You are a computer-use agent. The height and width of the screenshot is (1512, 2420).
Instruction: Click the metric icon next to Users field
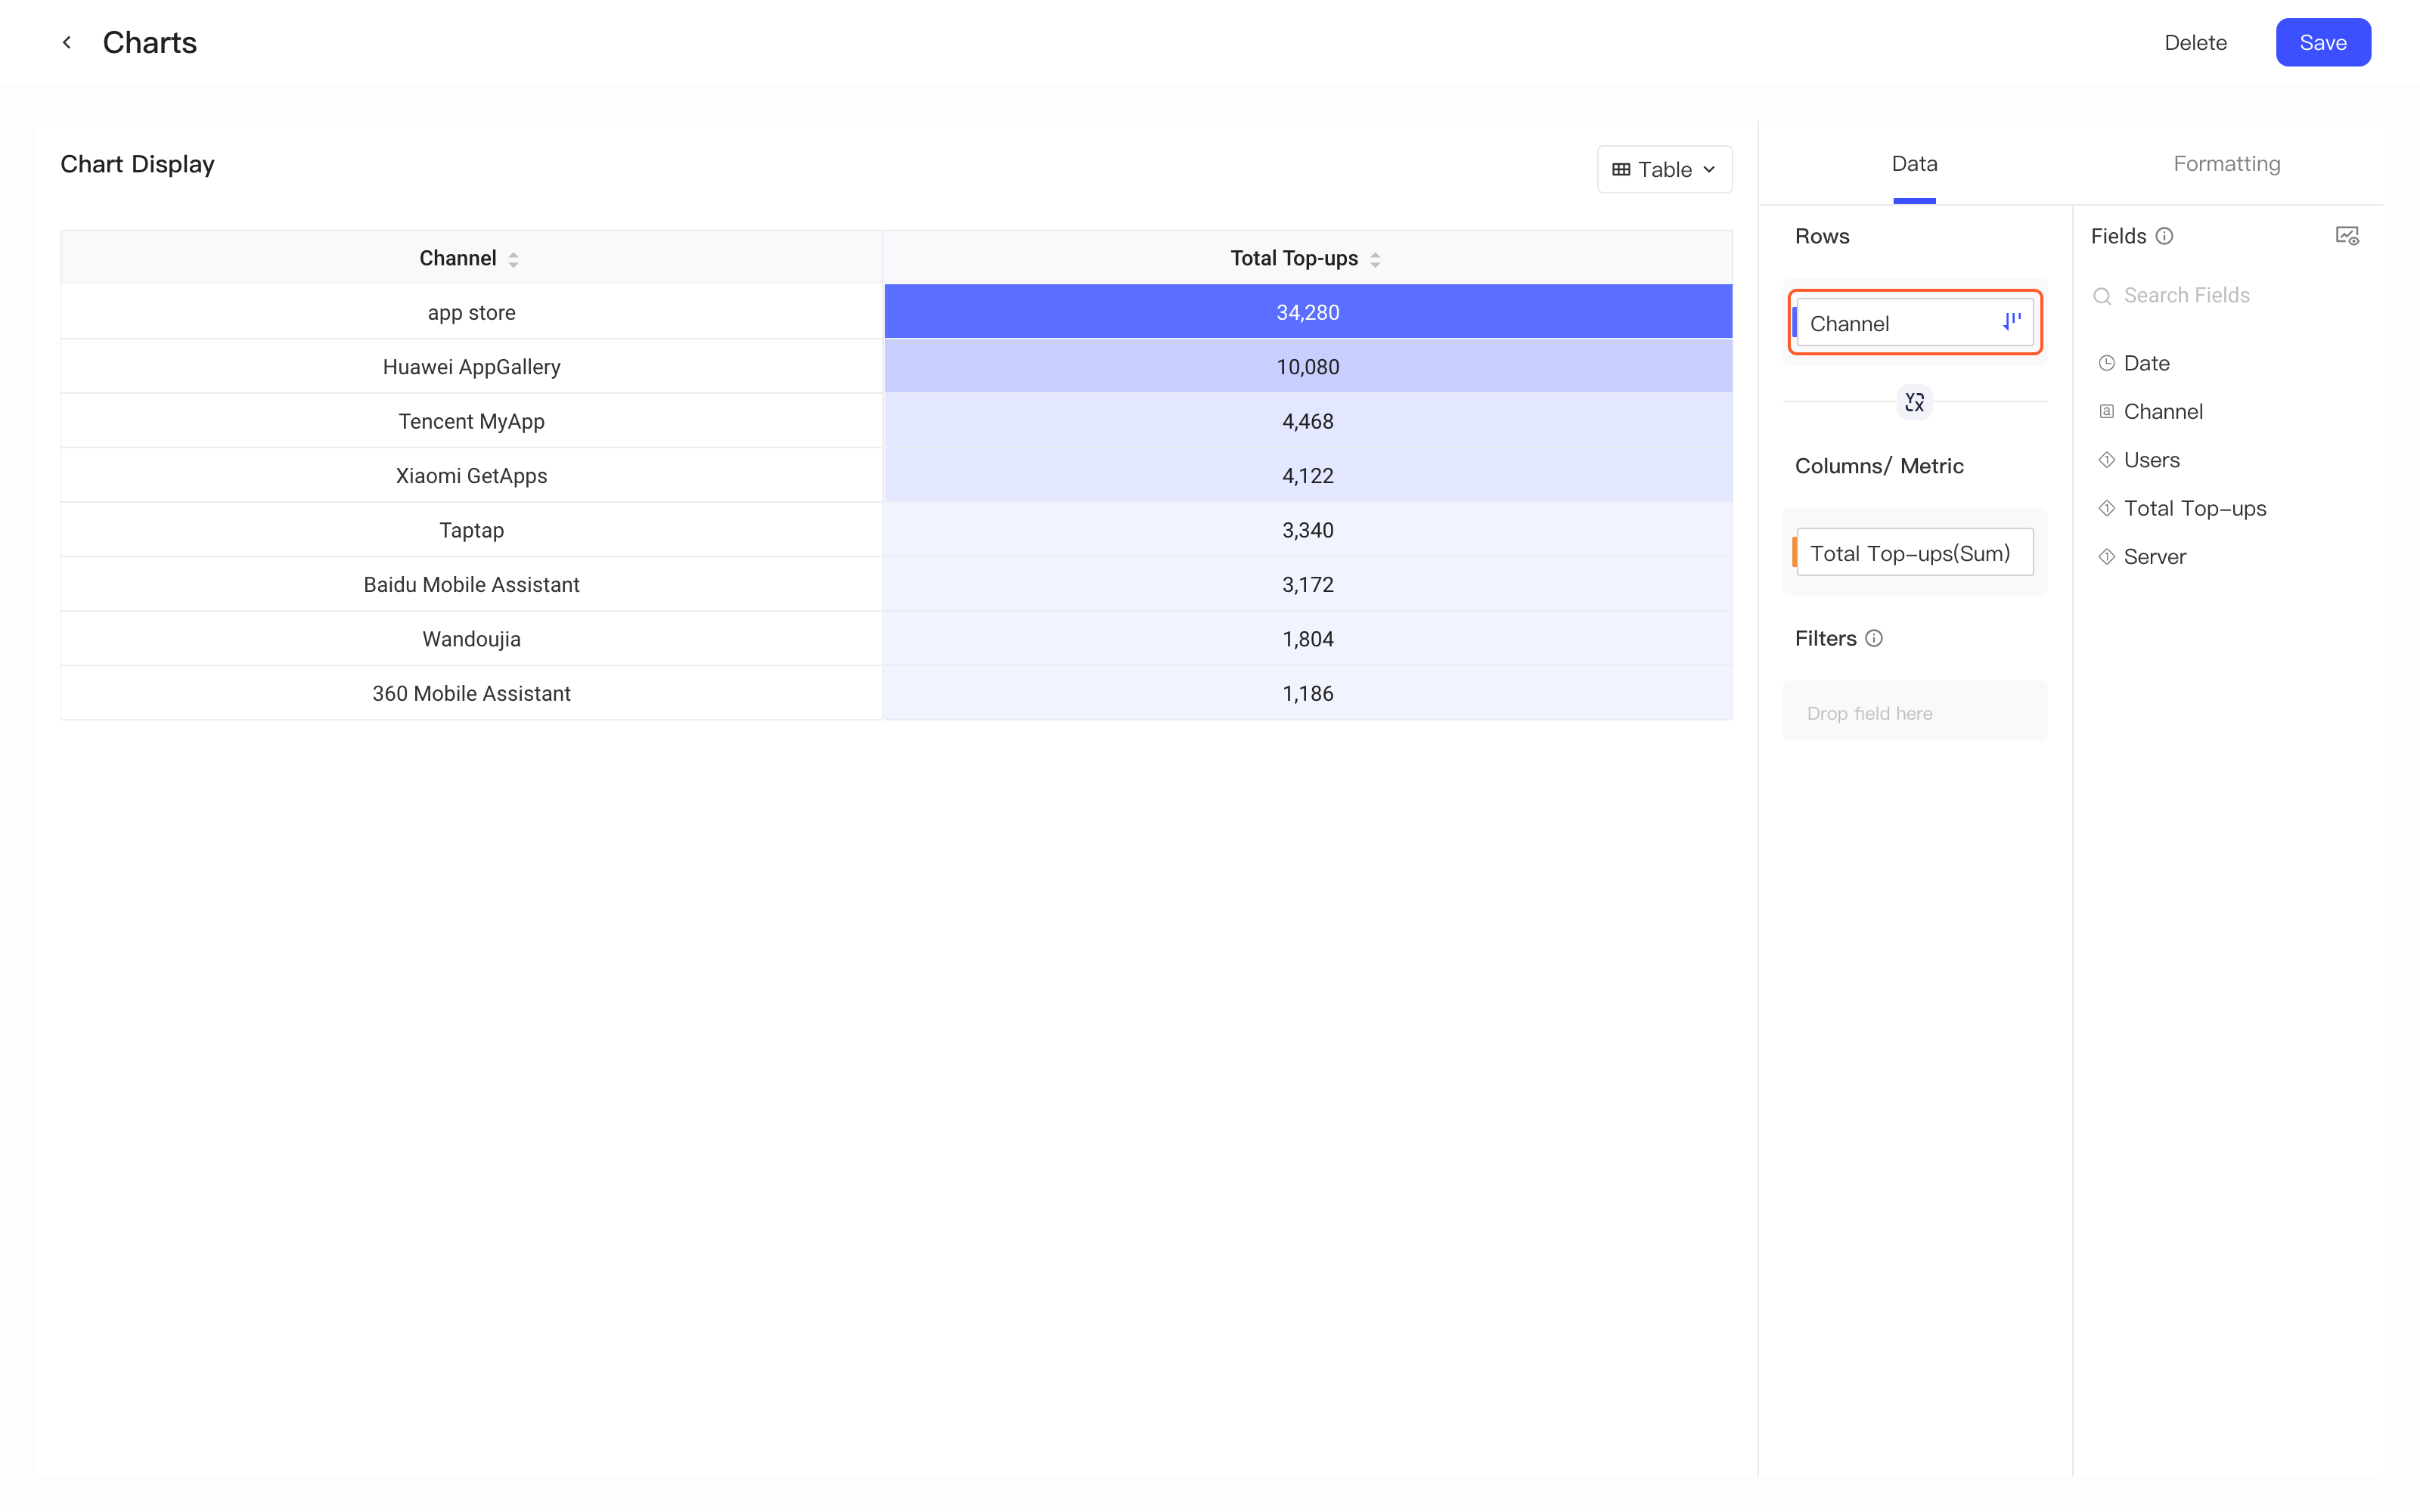point(2106,460)
